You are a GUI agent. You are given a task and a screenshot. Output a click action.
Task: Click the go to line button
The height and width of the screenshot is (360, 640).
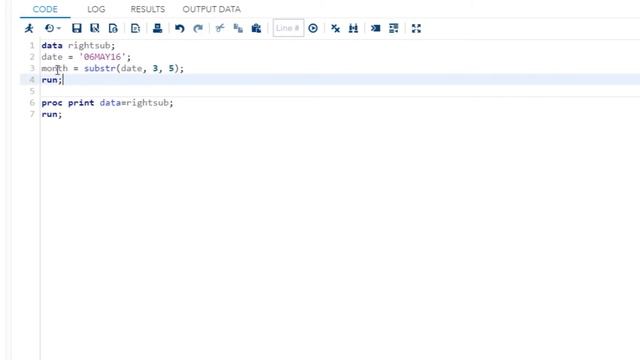[x=313, y=28]
